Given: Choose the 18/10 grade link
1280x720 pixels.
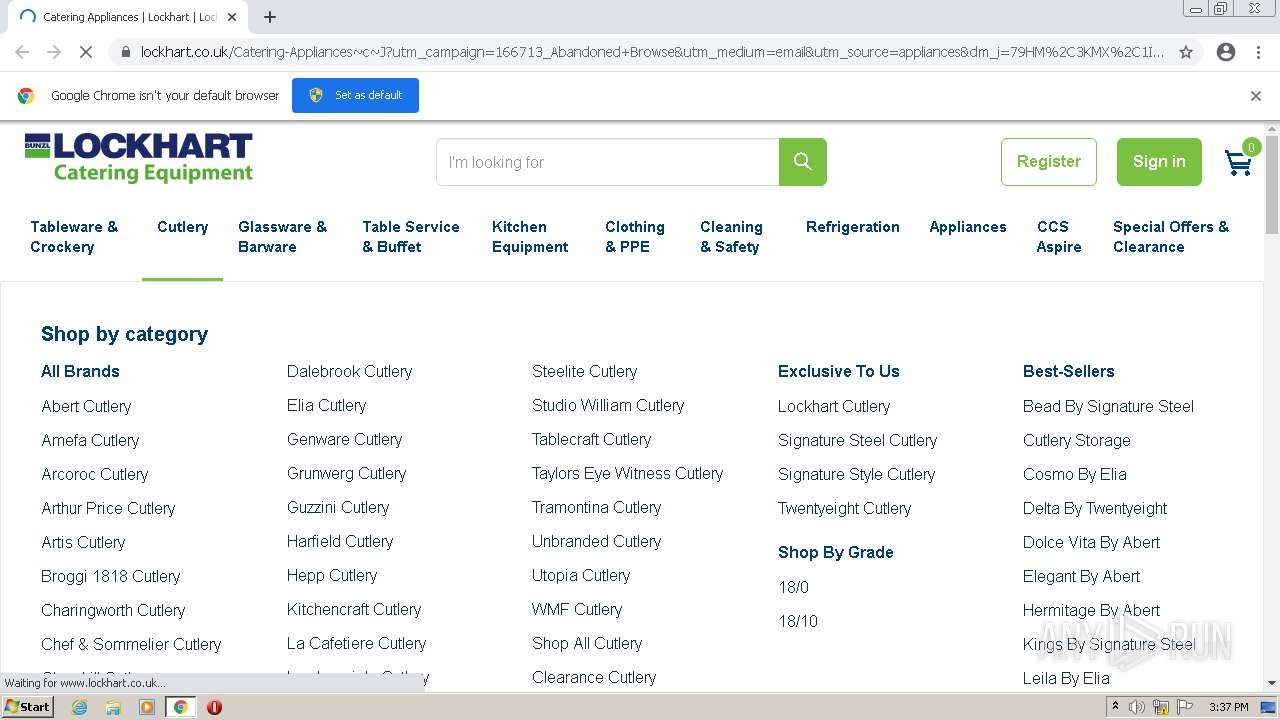Looking at the screenshot, I should pos(798,621).
